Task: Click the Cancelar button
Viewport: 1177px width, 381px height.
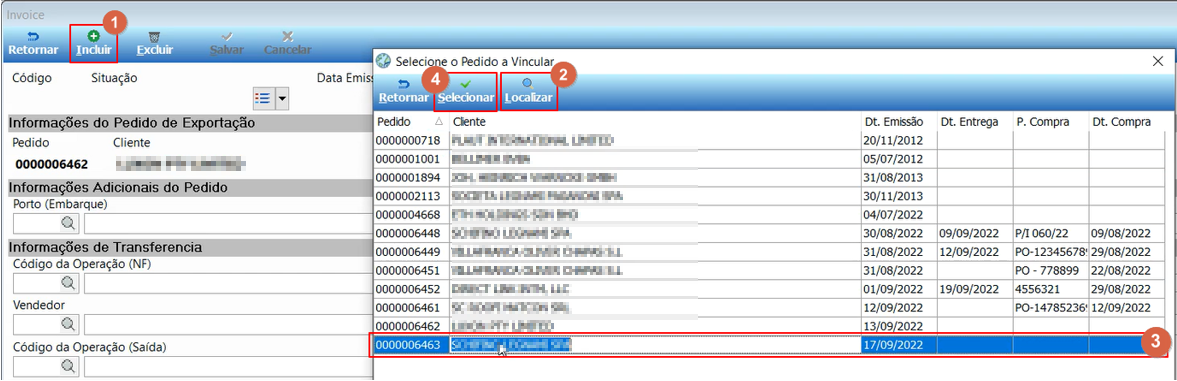Action: point(287,44)
